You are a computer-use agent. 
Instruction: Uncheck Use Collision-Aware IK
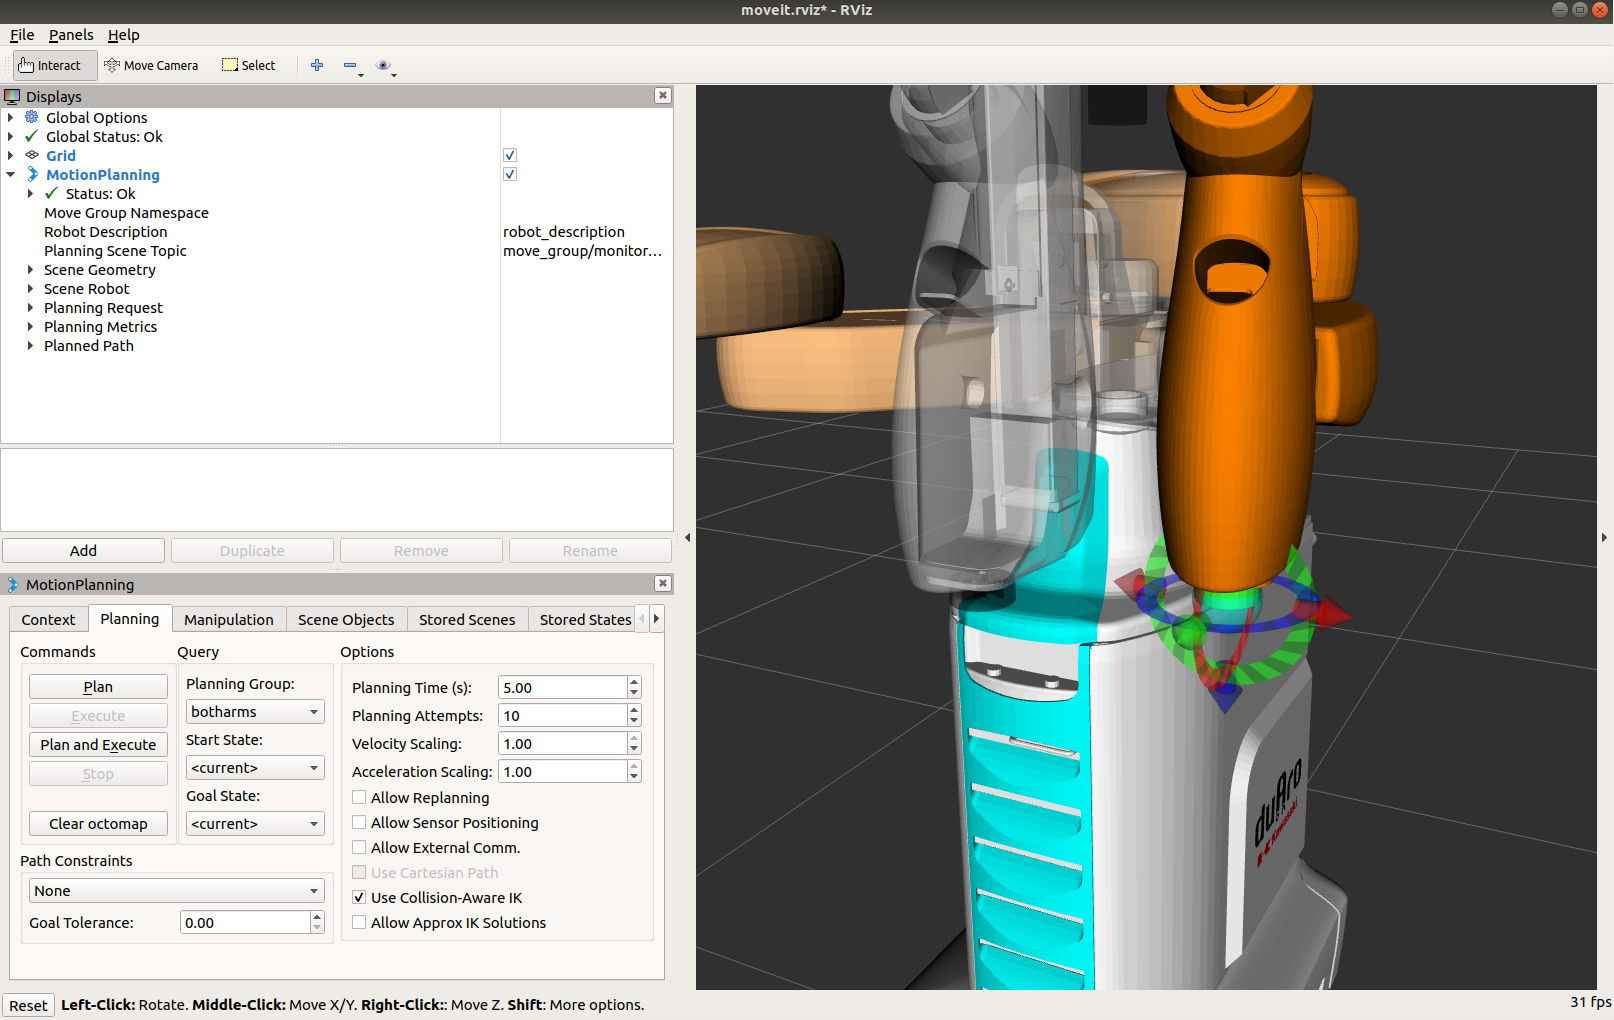tap(359, 898)
